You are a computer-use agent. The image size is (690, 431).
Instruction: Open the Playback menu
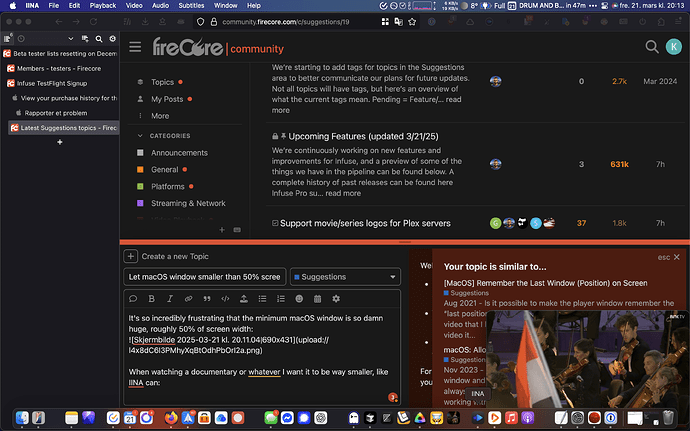(x=103, y=6)
